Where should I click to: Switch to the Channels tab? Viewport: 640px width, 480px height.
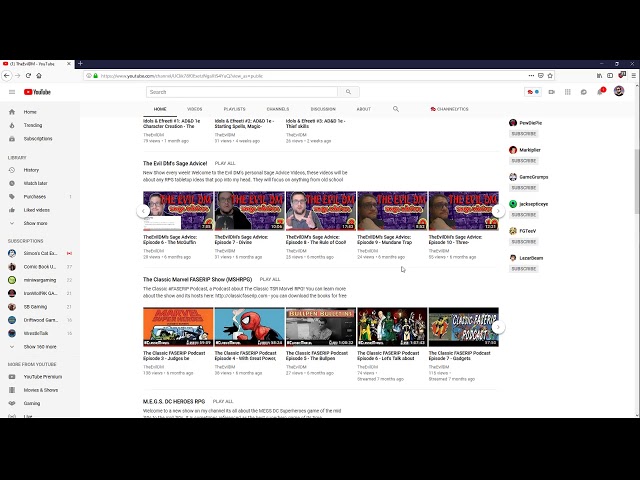point(278,109)
